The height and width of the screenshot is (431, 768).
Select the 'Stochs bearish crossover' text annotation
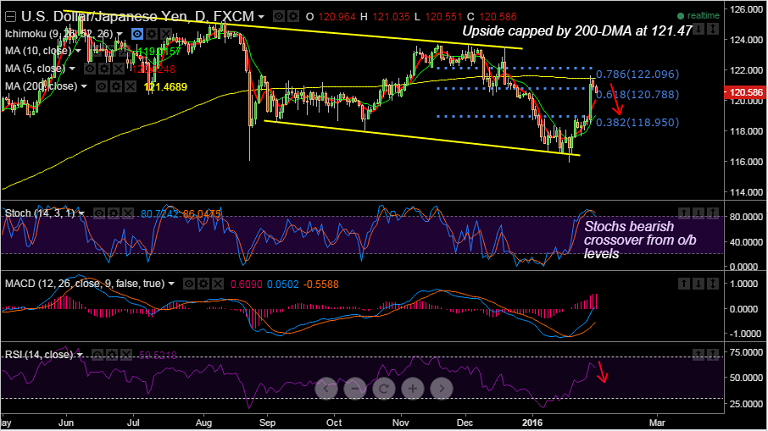[x=640, y=240]
